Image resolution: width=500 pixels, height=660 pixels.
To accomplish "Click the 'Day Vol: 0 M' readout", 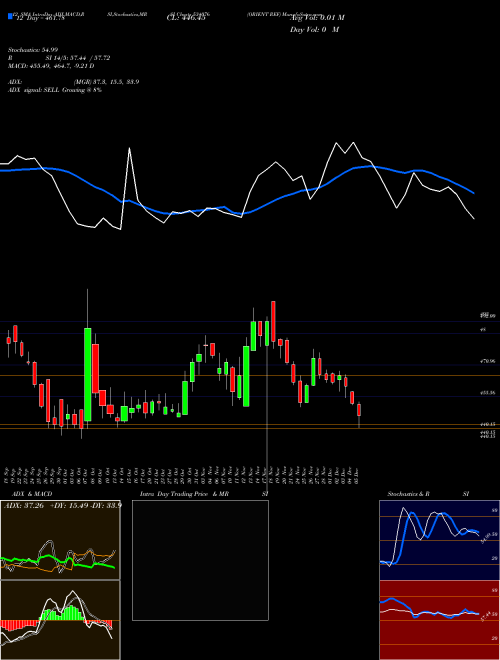I will pyautogui.click(x=314, y=30).
